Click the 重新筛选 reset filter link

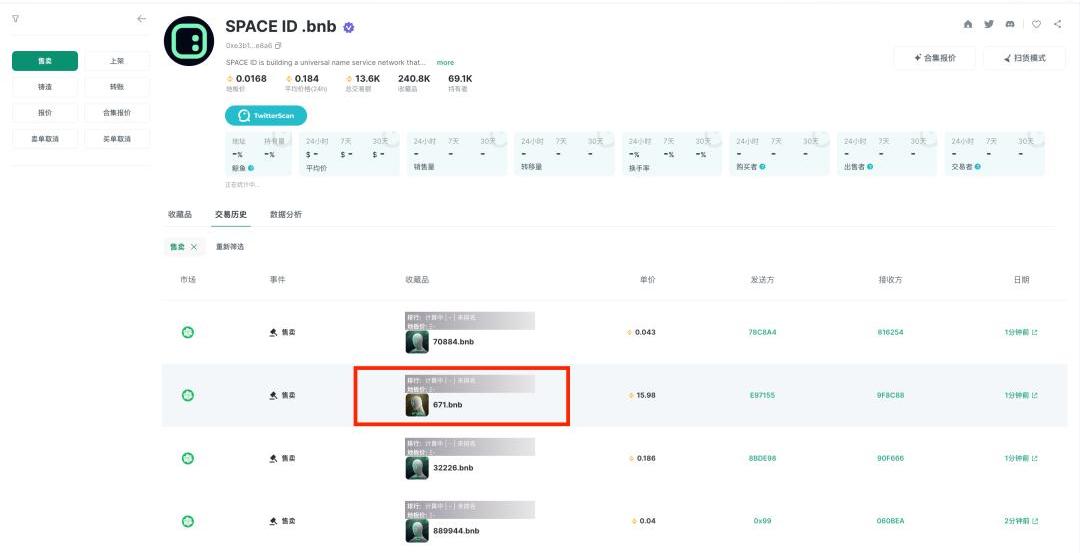[x=230, y=247]
